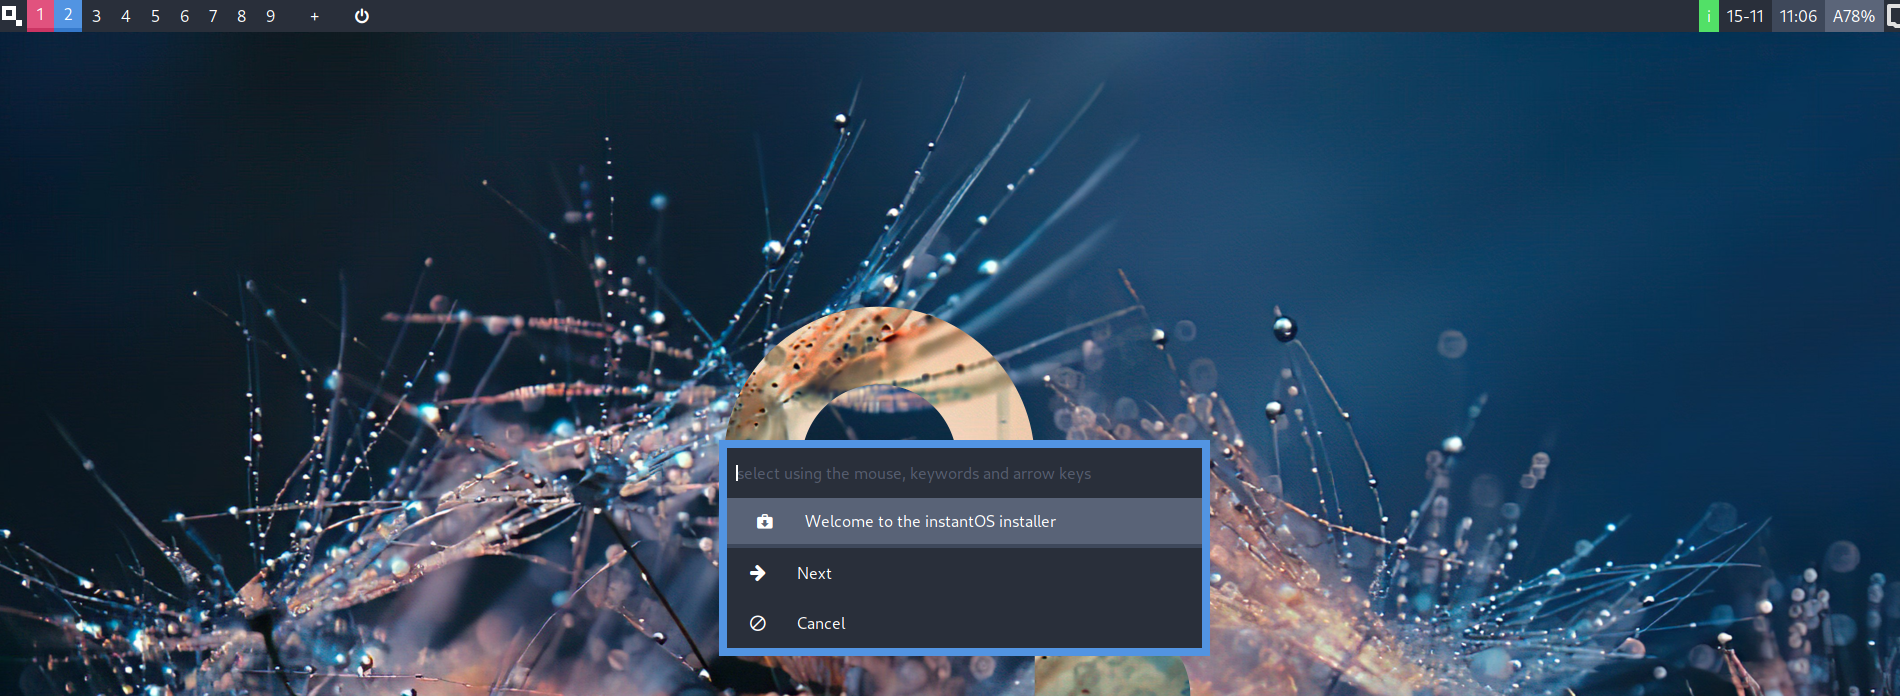
Task: Jump to workspace 5
Action: pos(155,16)
